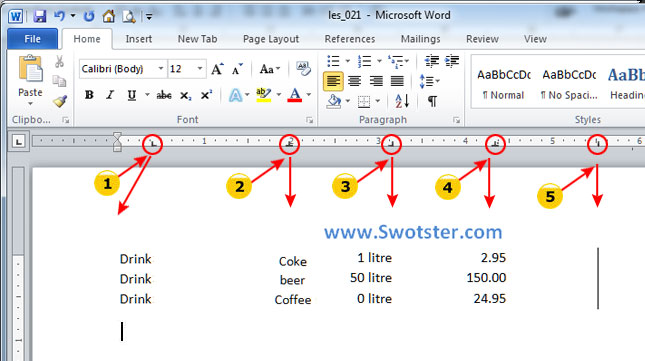Image resolution: width=645 pixels, height=361 pixels.
Task: Toggle Bold formatting
Action: [x=89, y=95]
